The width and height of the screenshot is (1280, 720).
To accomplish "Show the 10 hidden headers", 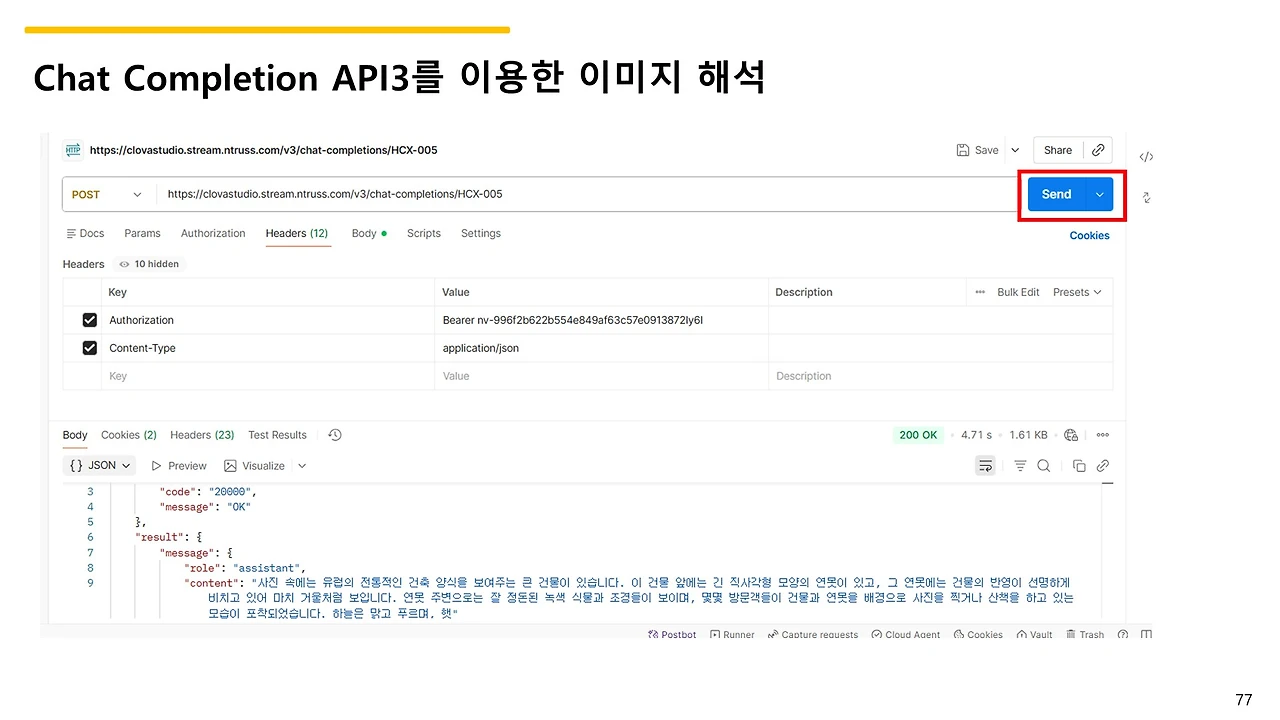I will tap(149, 264).
